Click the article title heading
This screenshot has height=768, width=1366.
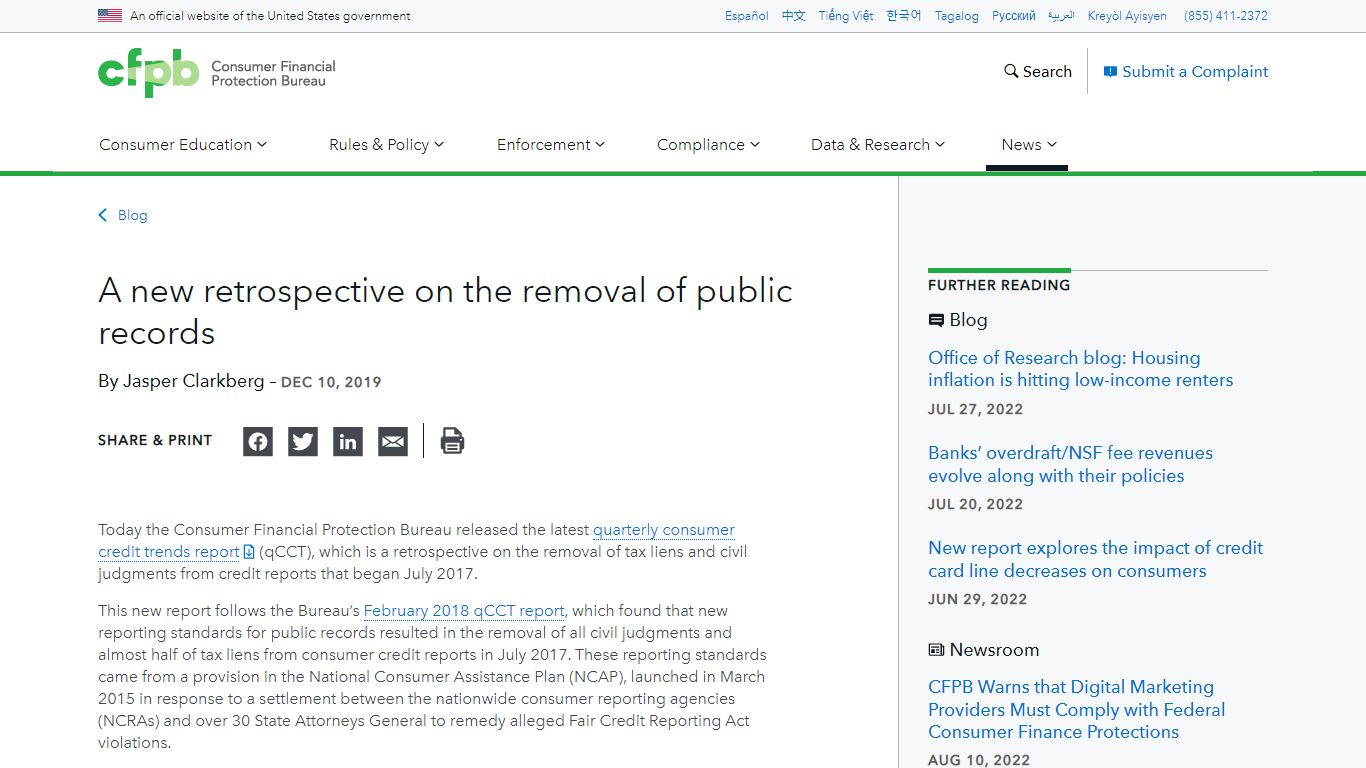click(x=446, y=311)
